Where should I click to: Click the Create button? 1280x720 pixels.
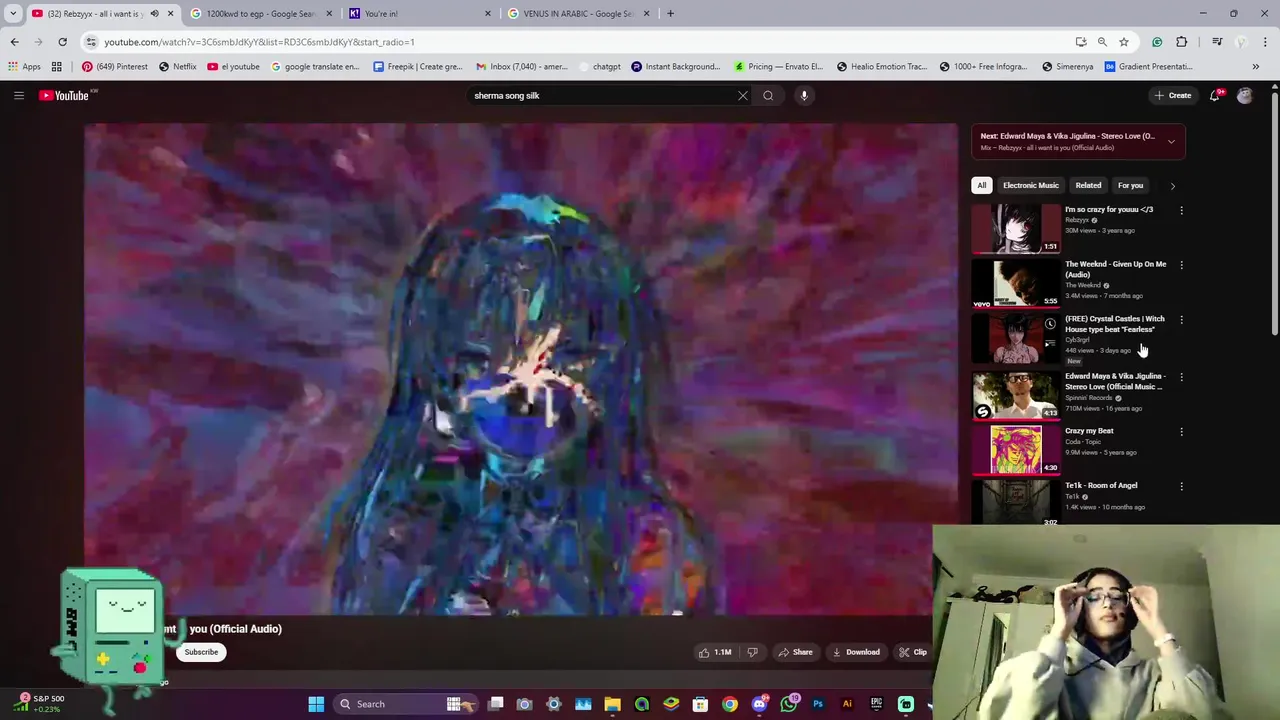[1173, 95]
